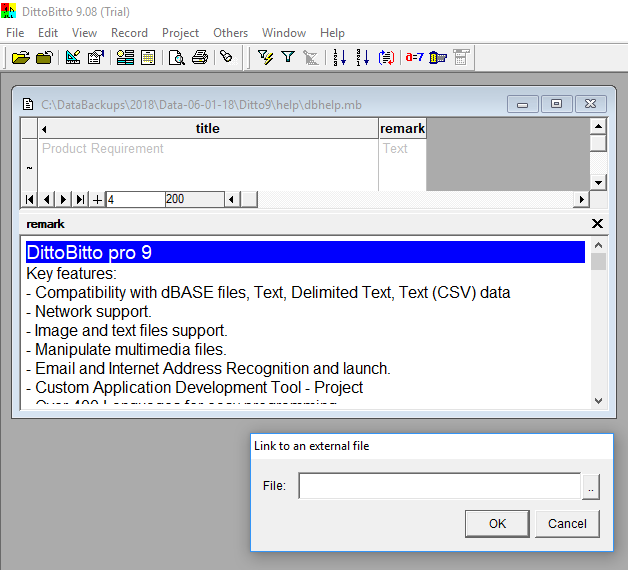Click the table vertical scrollbar down arrow
Viewport: 628px width, 570px height.
[598, 183]
